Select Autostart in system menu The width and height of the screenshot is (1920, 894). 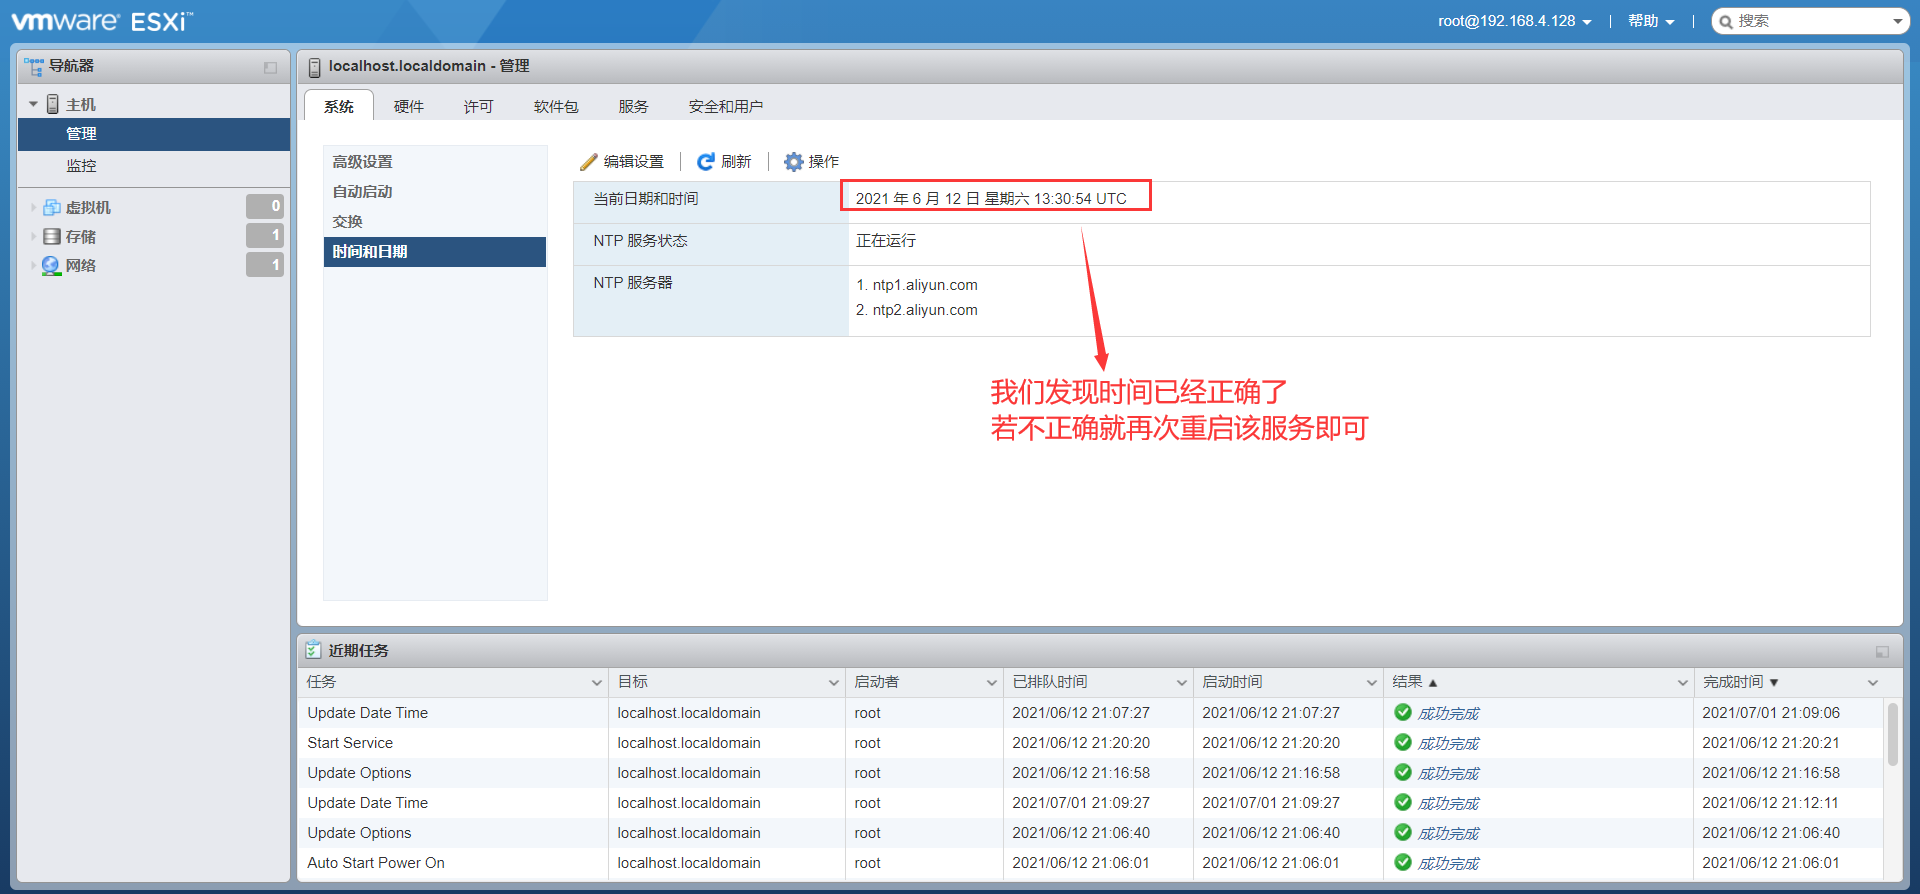tap(435, 192)
